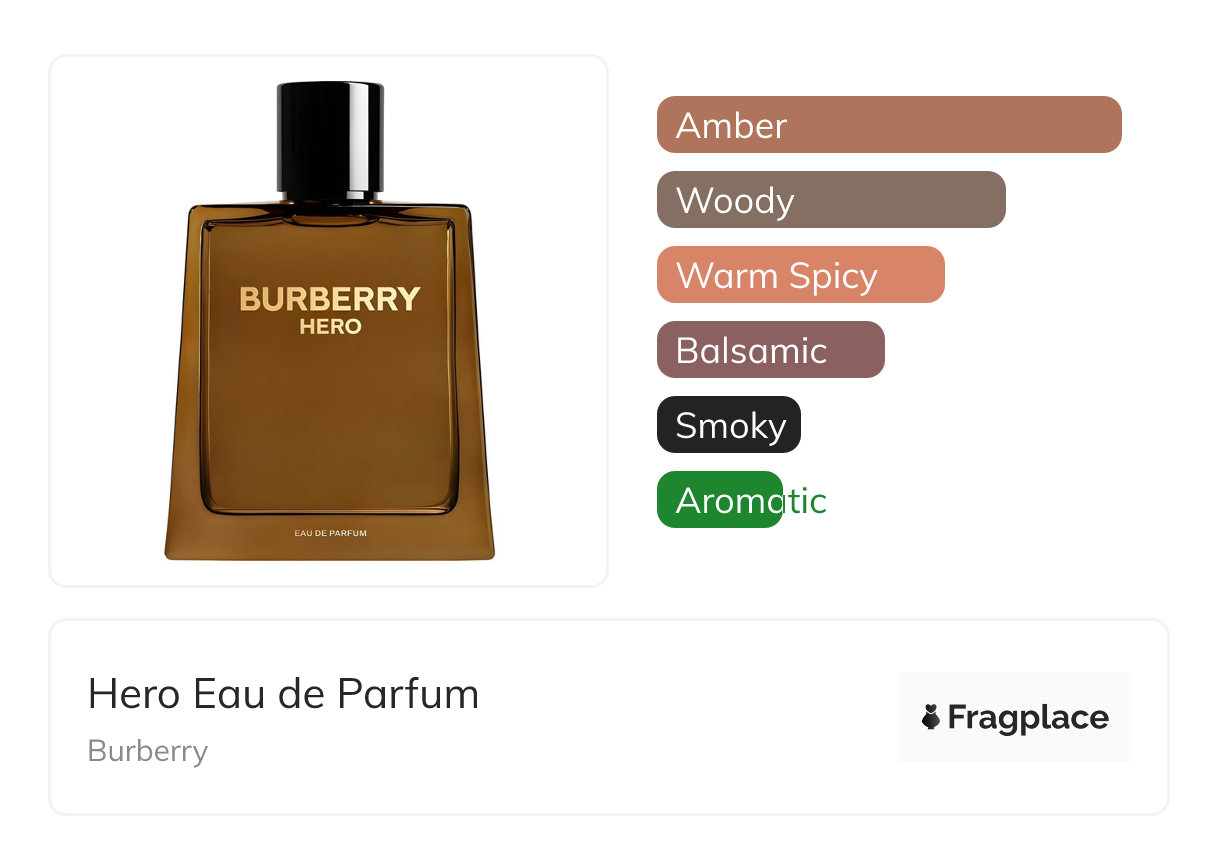Click the gray Burberry brand name
This screenshot has width=1218, height=864.
(x=148, y=751)
